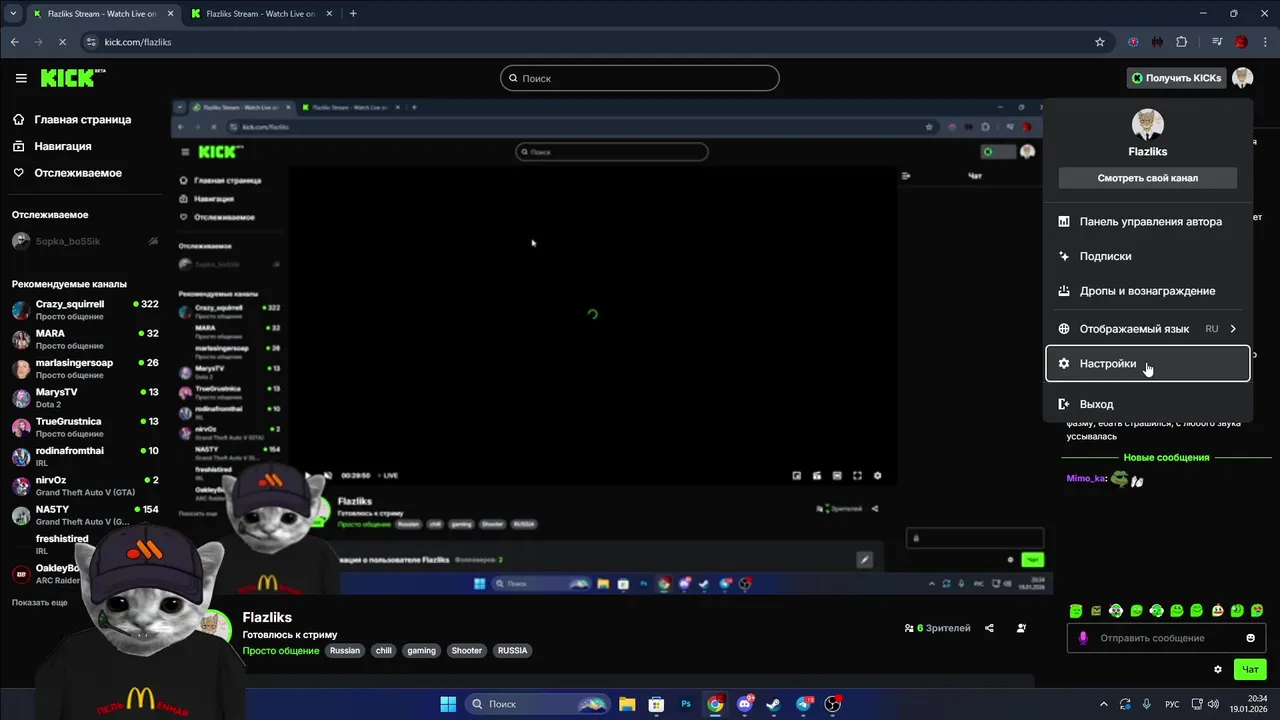Pick the first green quick emote
The image size is (1280, 720).
[x=1076, y=610]
